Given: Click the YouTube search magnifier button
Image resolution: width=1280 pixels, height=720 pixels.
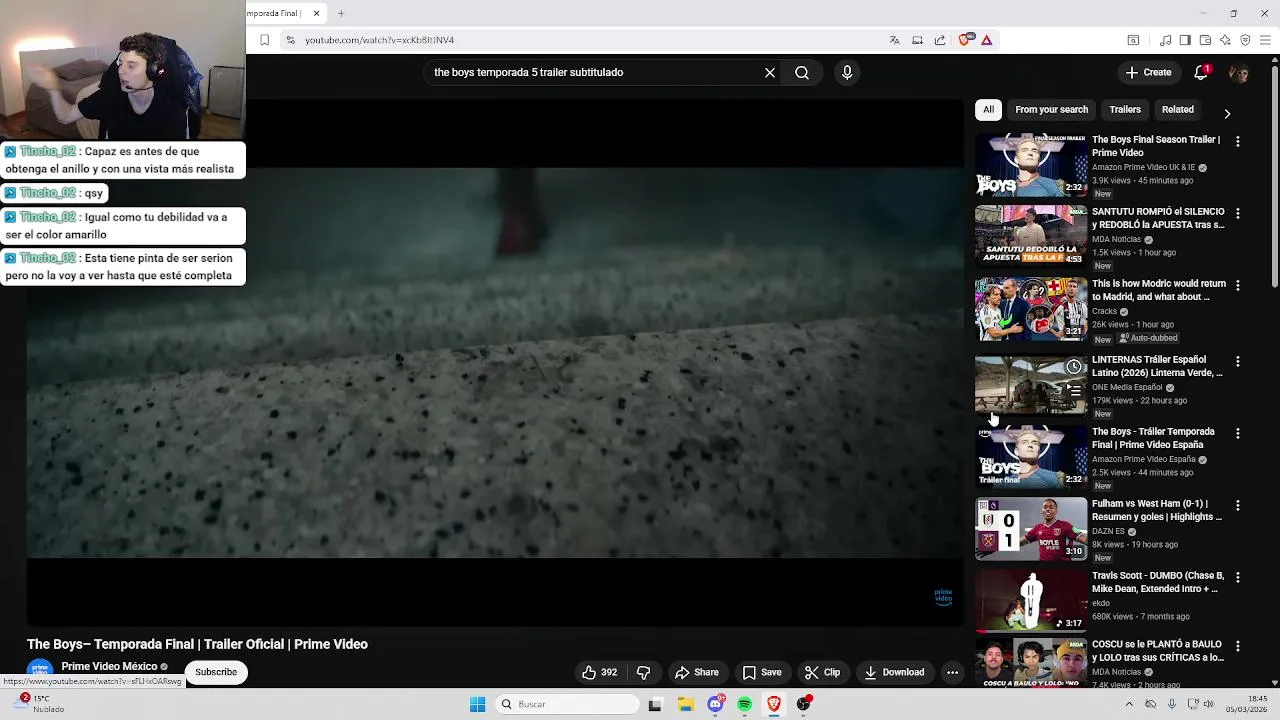Looking at the screenshot, I should point(802,72).
